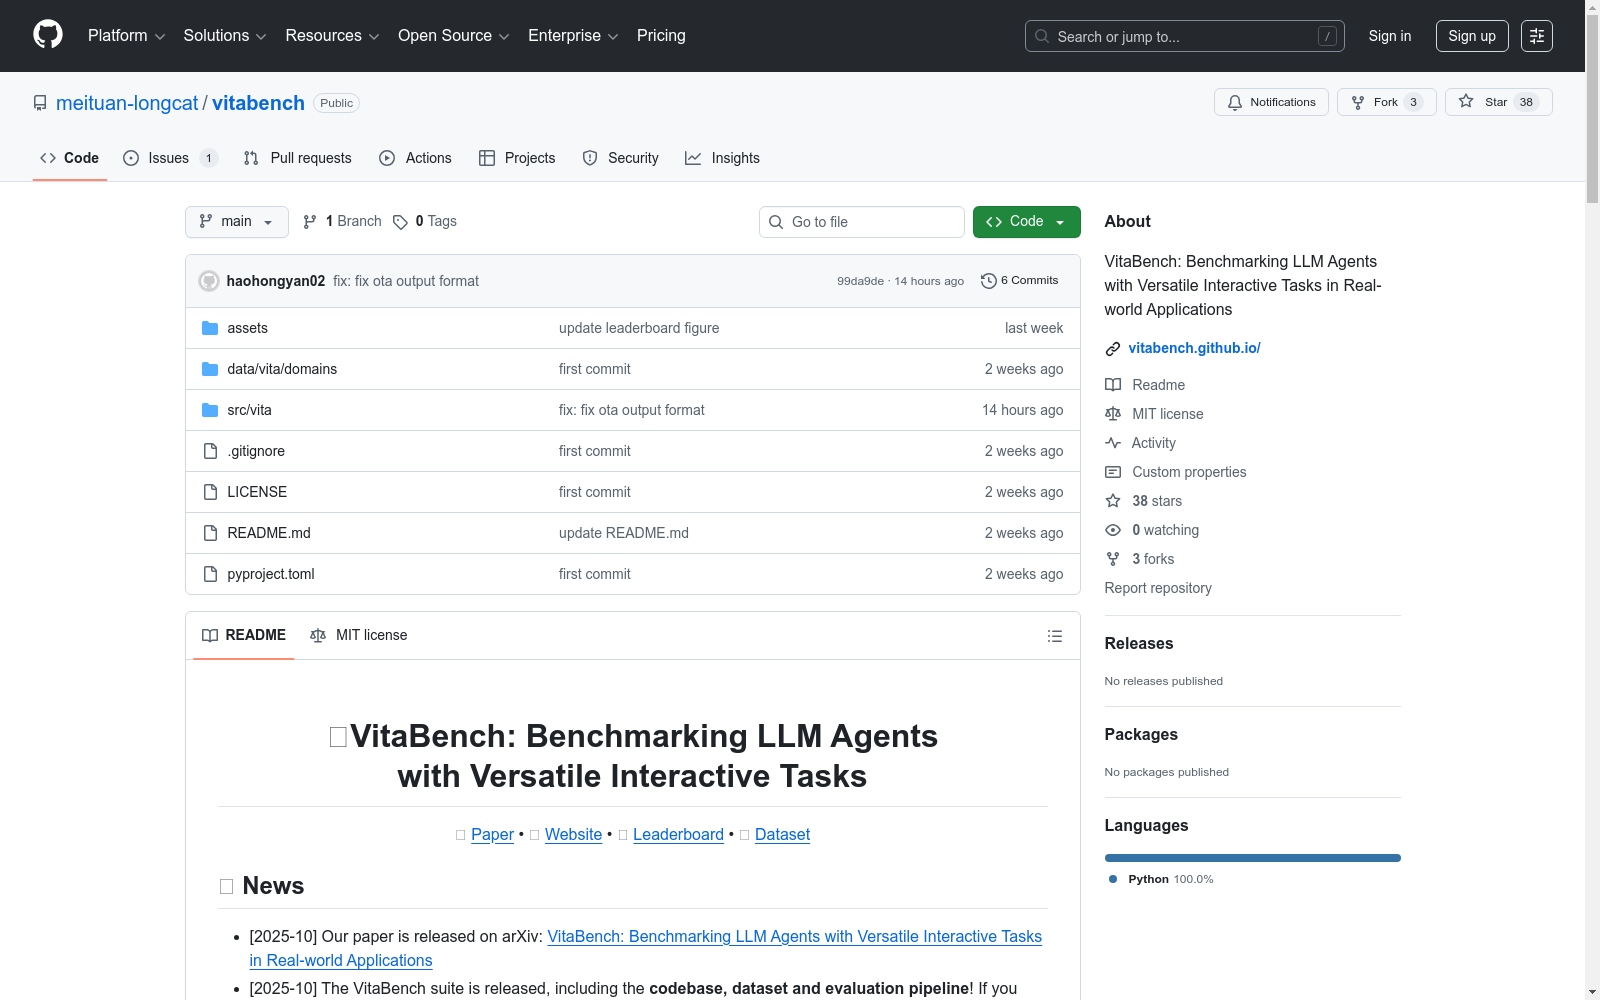1600x1000 pixels.
Task: Click the tag icon beside Tags
Action: (400, 222)
